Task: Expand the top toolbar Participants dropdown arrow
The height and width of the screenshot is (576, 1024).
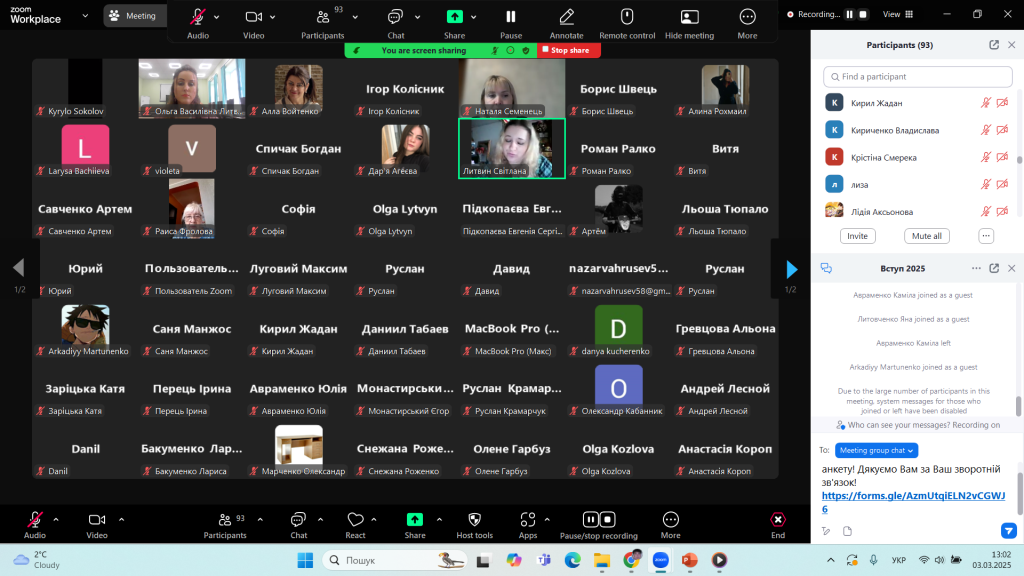Action: click(x=355, y=17)
